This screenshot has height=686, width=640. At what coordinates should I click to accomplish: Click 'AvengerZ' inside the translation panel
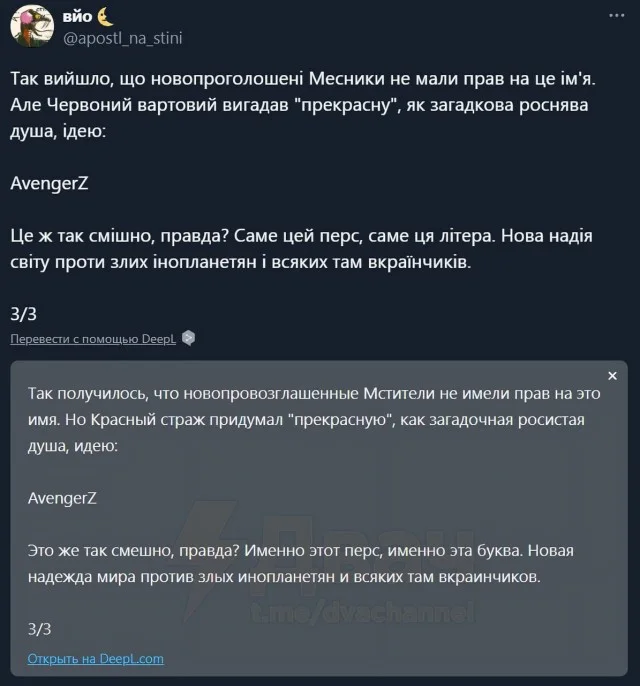(60, 497)
